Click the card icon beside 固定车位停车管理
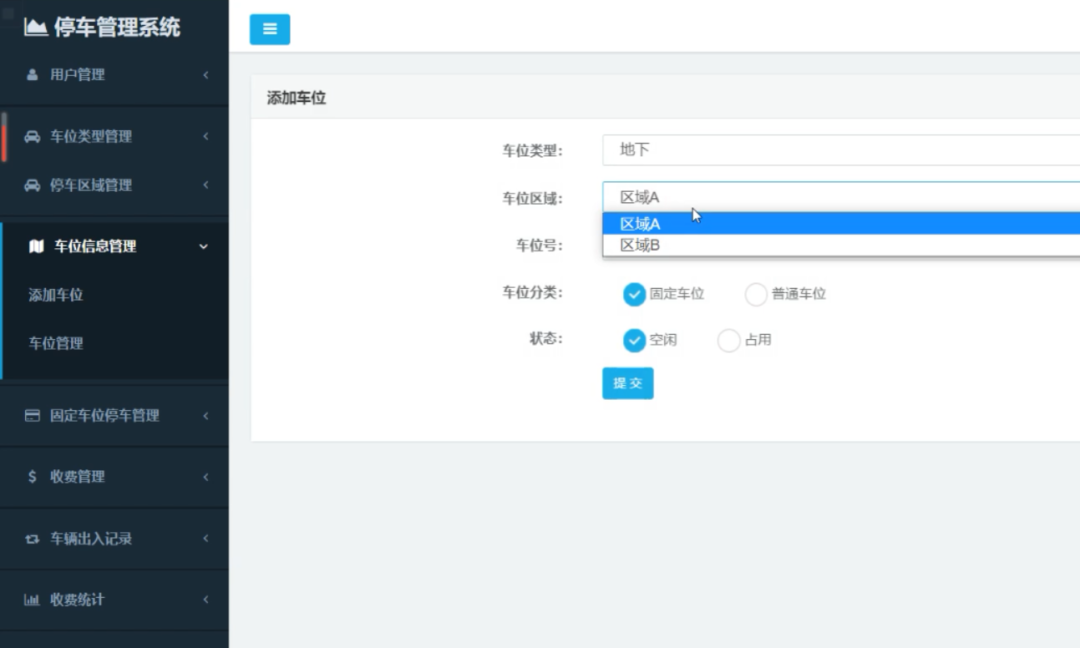1080x648 pixels. coord(32,415)
